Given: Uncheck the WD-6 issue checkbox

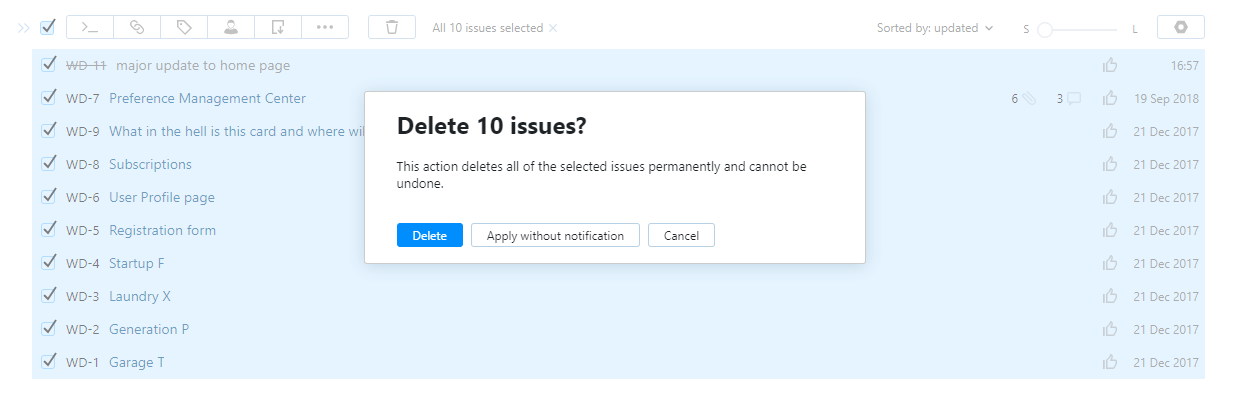Looking at the screenshot, I should [48, 197].
